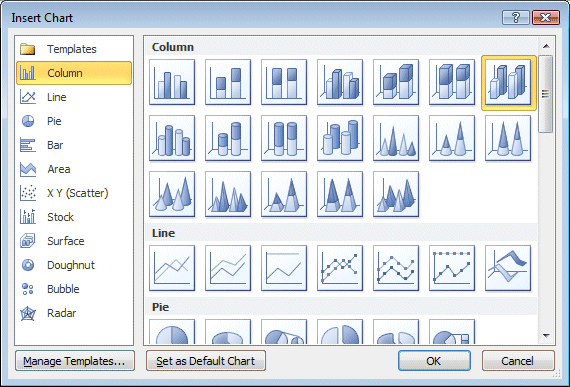Click the scrollbar up arrow
Screen dimensions: 570x387
tap(546, 46)
